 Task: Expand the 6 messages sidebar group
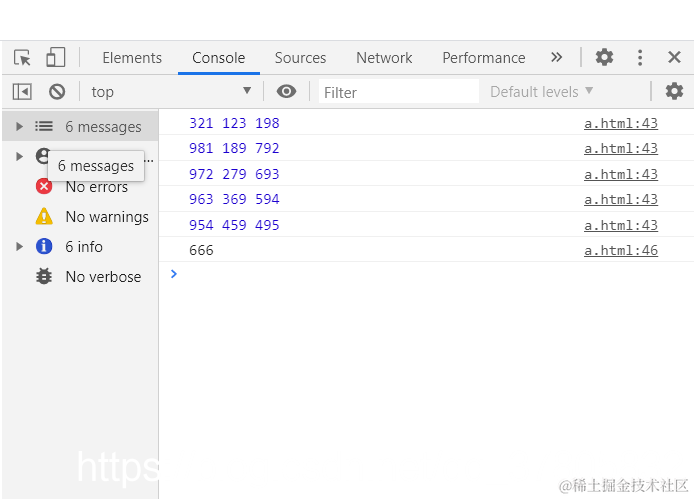[19, 127]
